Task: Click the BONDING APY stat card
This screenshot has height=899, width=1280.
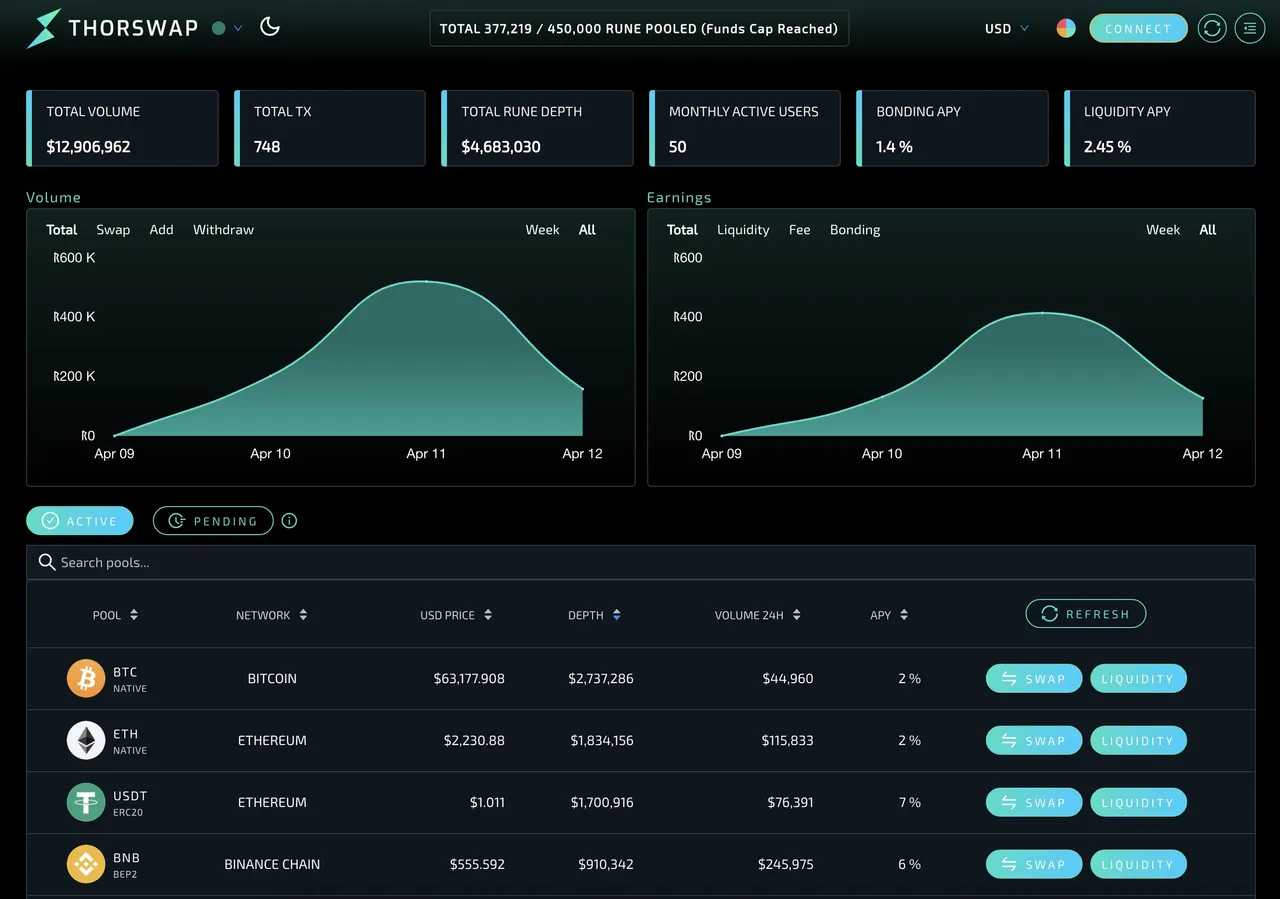Action: coord(952,128)
